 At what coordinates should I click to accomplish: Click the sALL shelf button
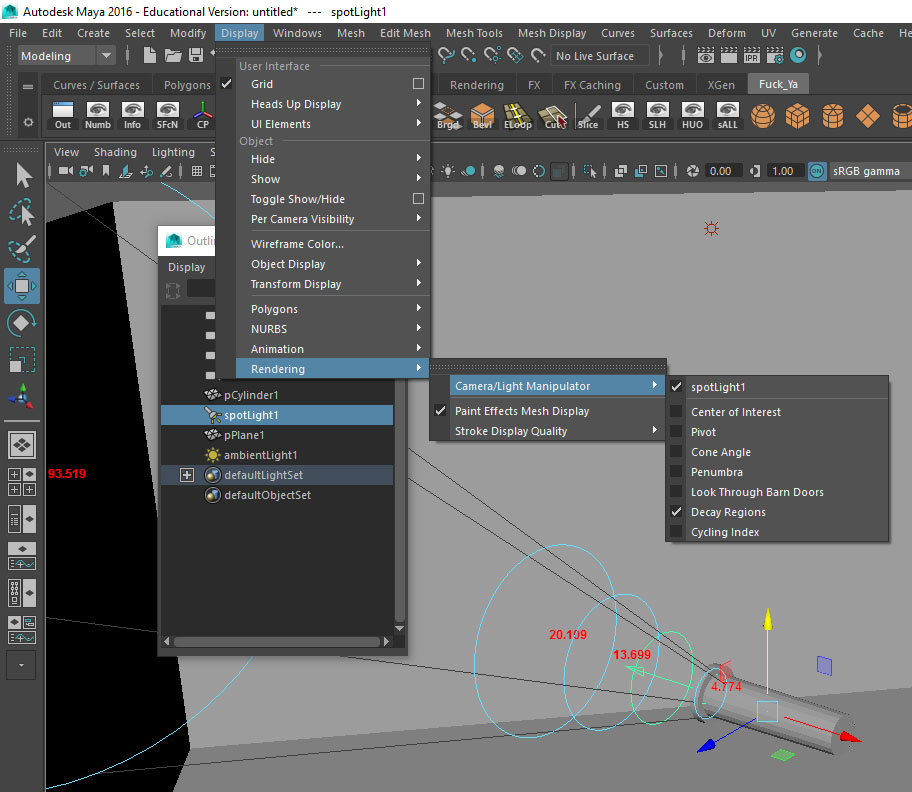[728, 115]
